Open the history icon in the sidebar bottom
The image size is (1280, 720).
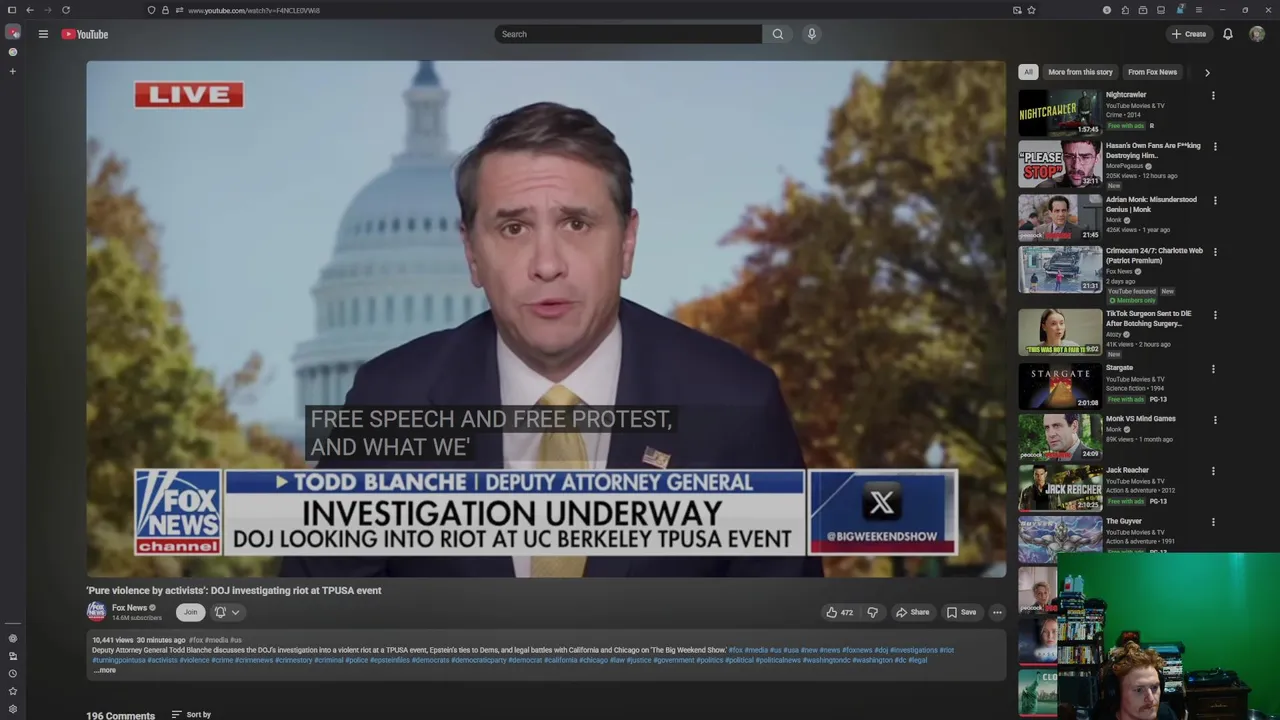tap(13, 673)
